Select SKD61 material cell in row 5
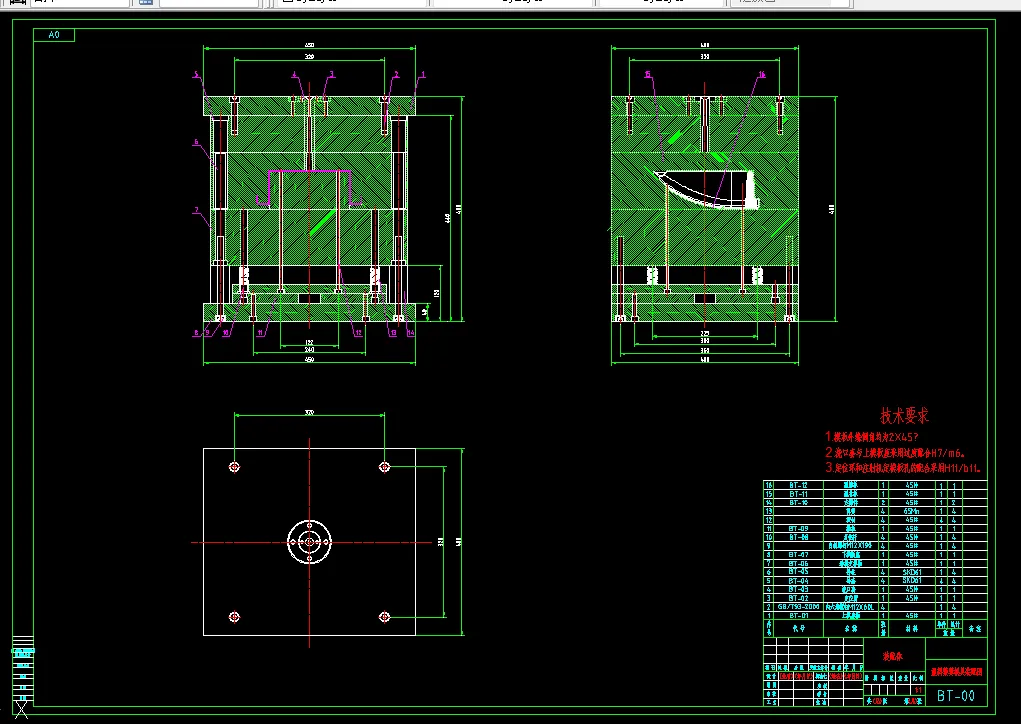1021x724 pixels. coord(912,581)
